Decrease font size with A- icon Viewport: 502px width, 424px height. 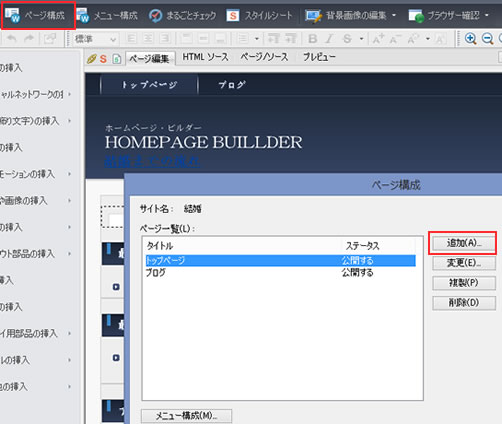[395, 39]
